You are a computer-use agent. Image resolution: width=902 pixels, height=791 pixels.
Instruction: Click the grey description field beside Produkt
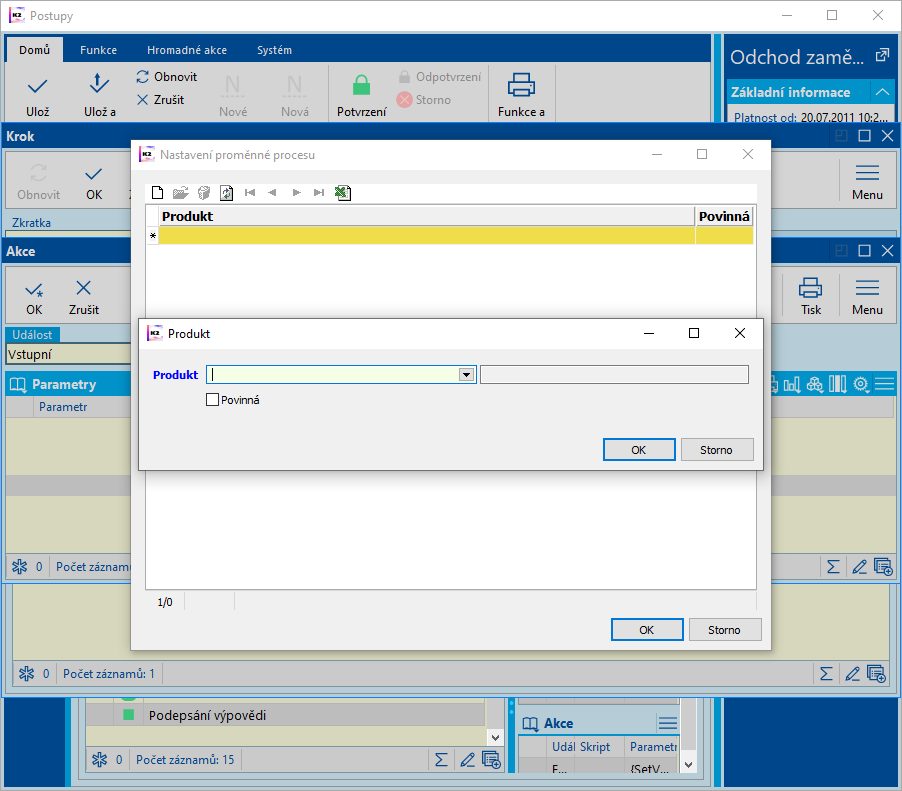point(614,375)
